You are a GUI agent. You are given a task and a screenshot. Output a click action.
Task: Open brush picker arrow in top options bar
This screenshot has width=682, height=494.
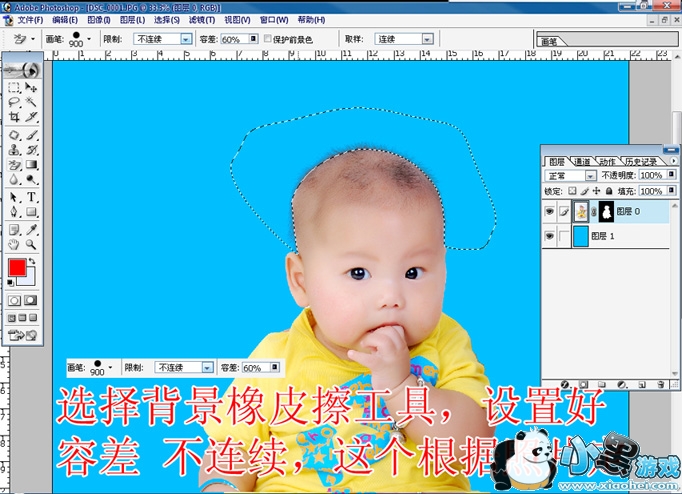[x=89, y=39]
